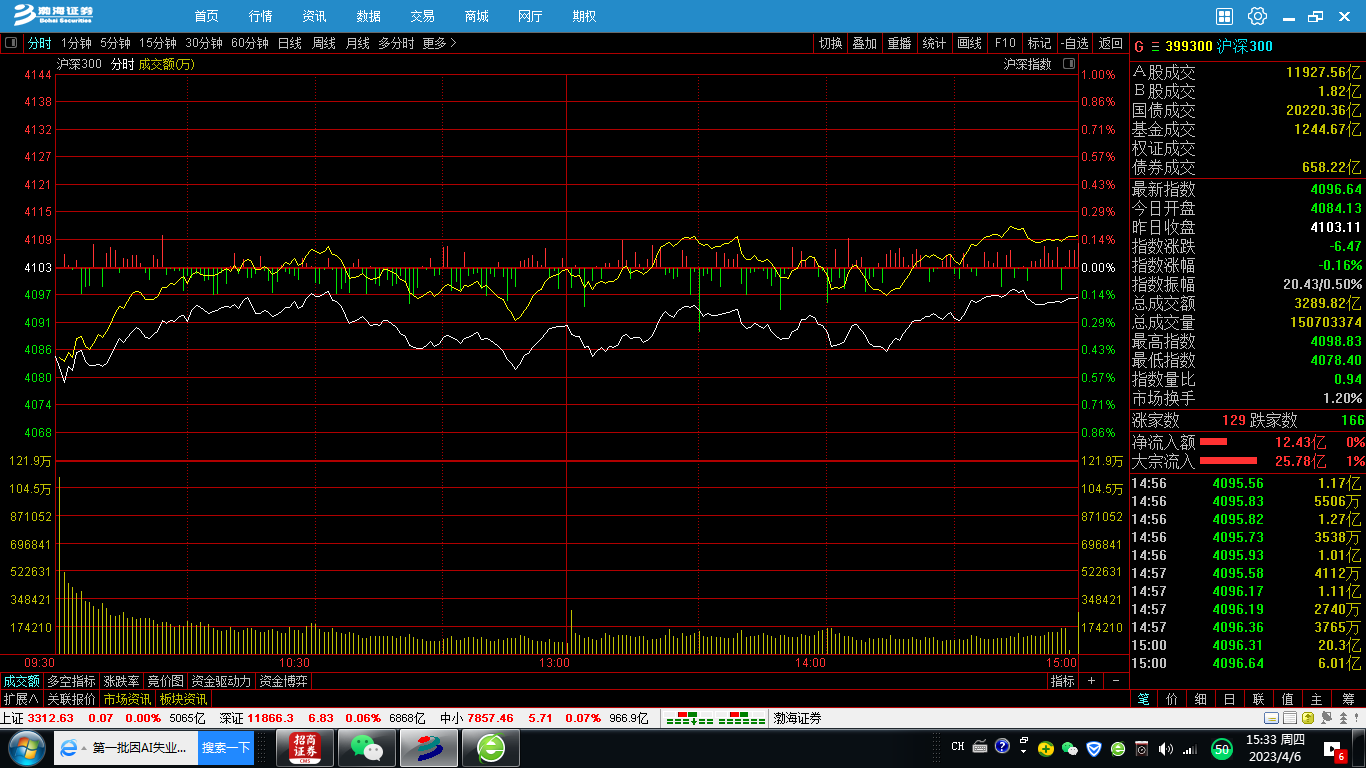This screenshot has height=768, width=1366.
Task: Click the 切换 toolbar button
Action: point(830,43)
